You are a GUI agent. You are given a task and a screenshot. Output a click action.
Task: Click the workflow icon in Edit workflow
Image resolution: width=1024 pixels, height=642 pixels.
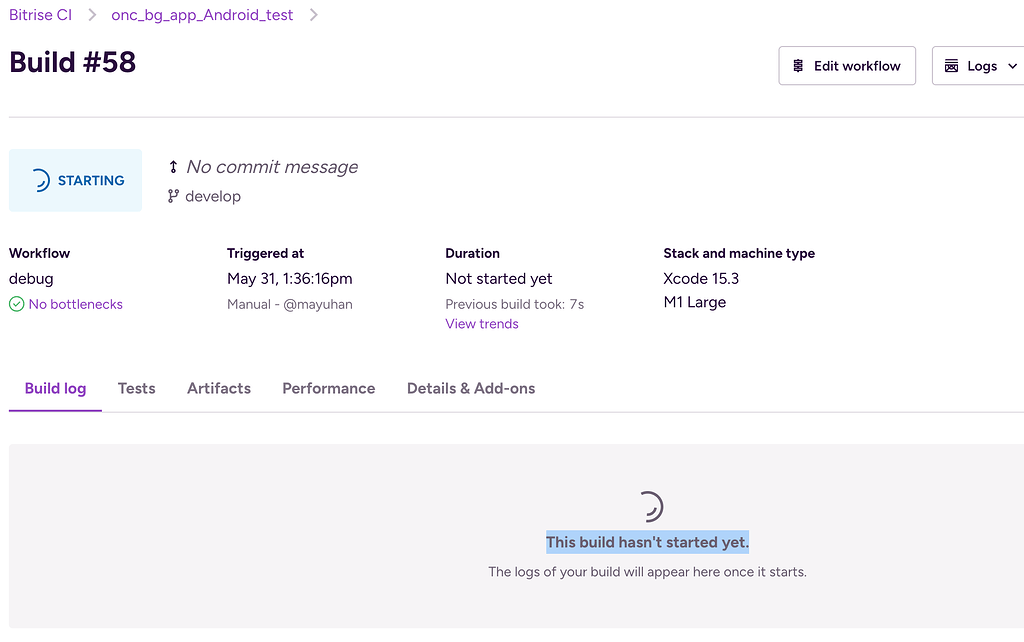tap(798, 66)
